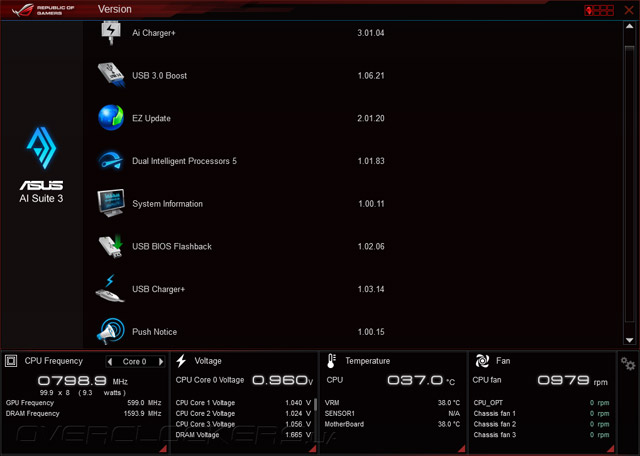Close the AI Suite window

629,10
